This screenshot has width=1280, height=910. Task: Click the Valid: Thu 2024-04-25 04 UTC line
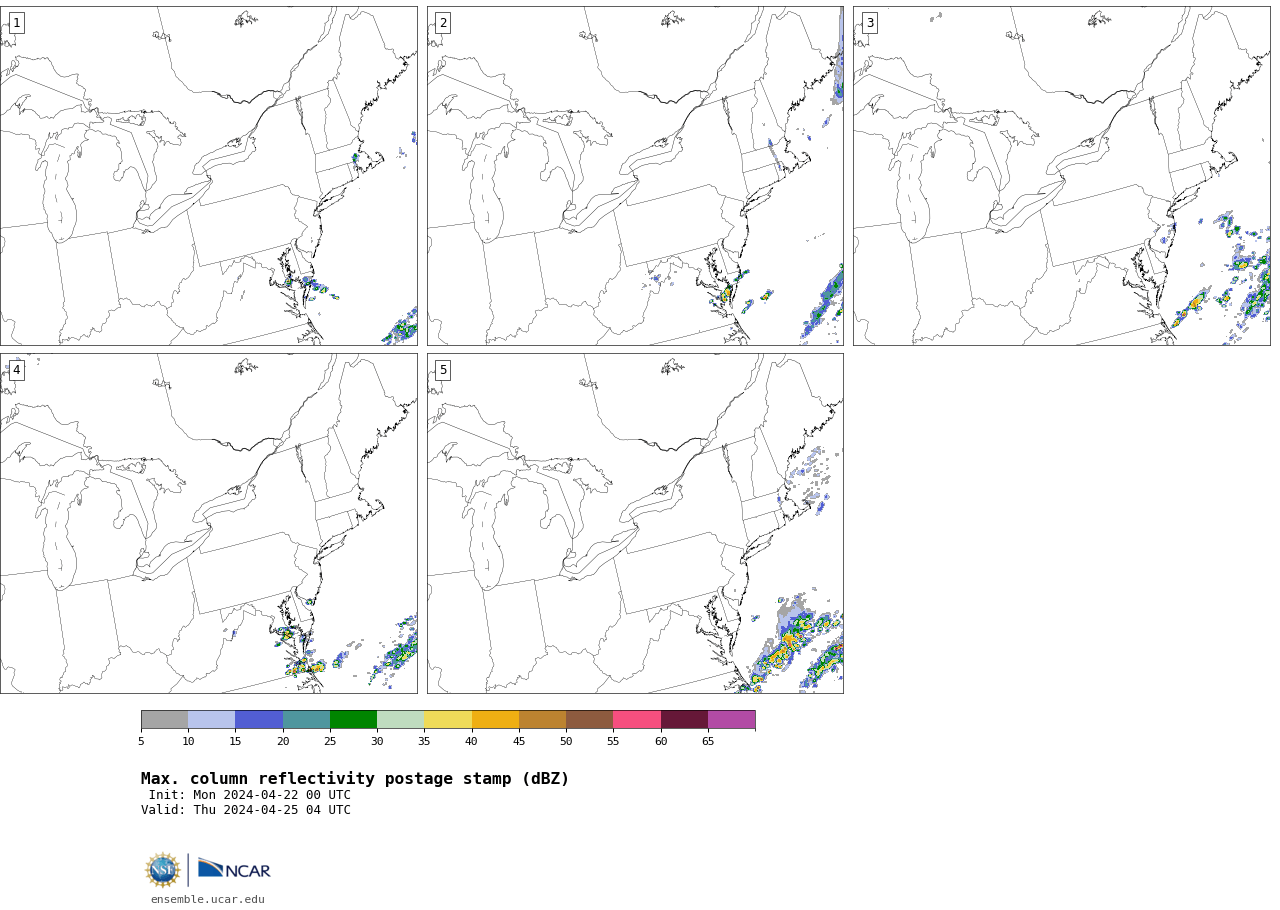pyautogui.click(x=246, y=810)
